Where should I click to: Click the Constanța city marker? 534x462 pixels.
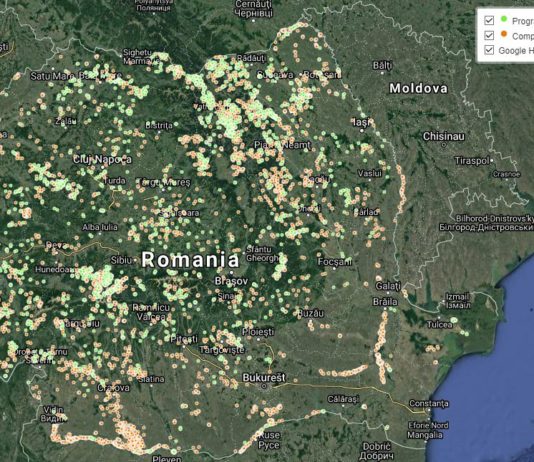pyautogui.click(x=429, y=410)
